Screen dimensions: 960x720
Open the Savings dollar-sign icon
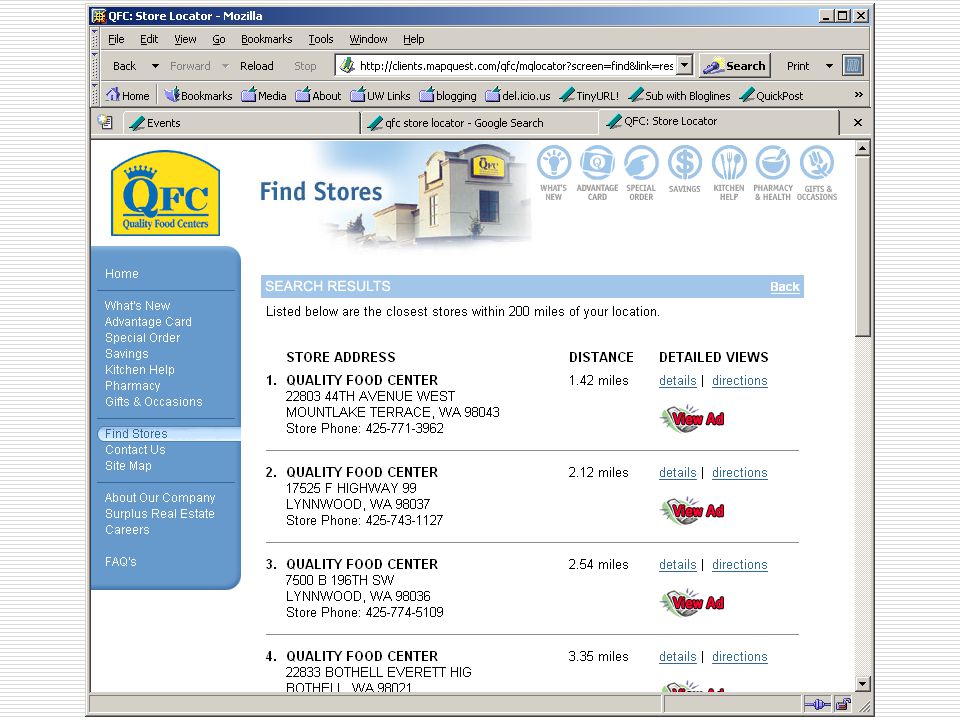pyautogui.click(x=684, y=170)
